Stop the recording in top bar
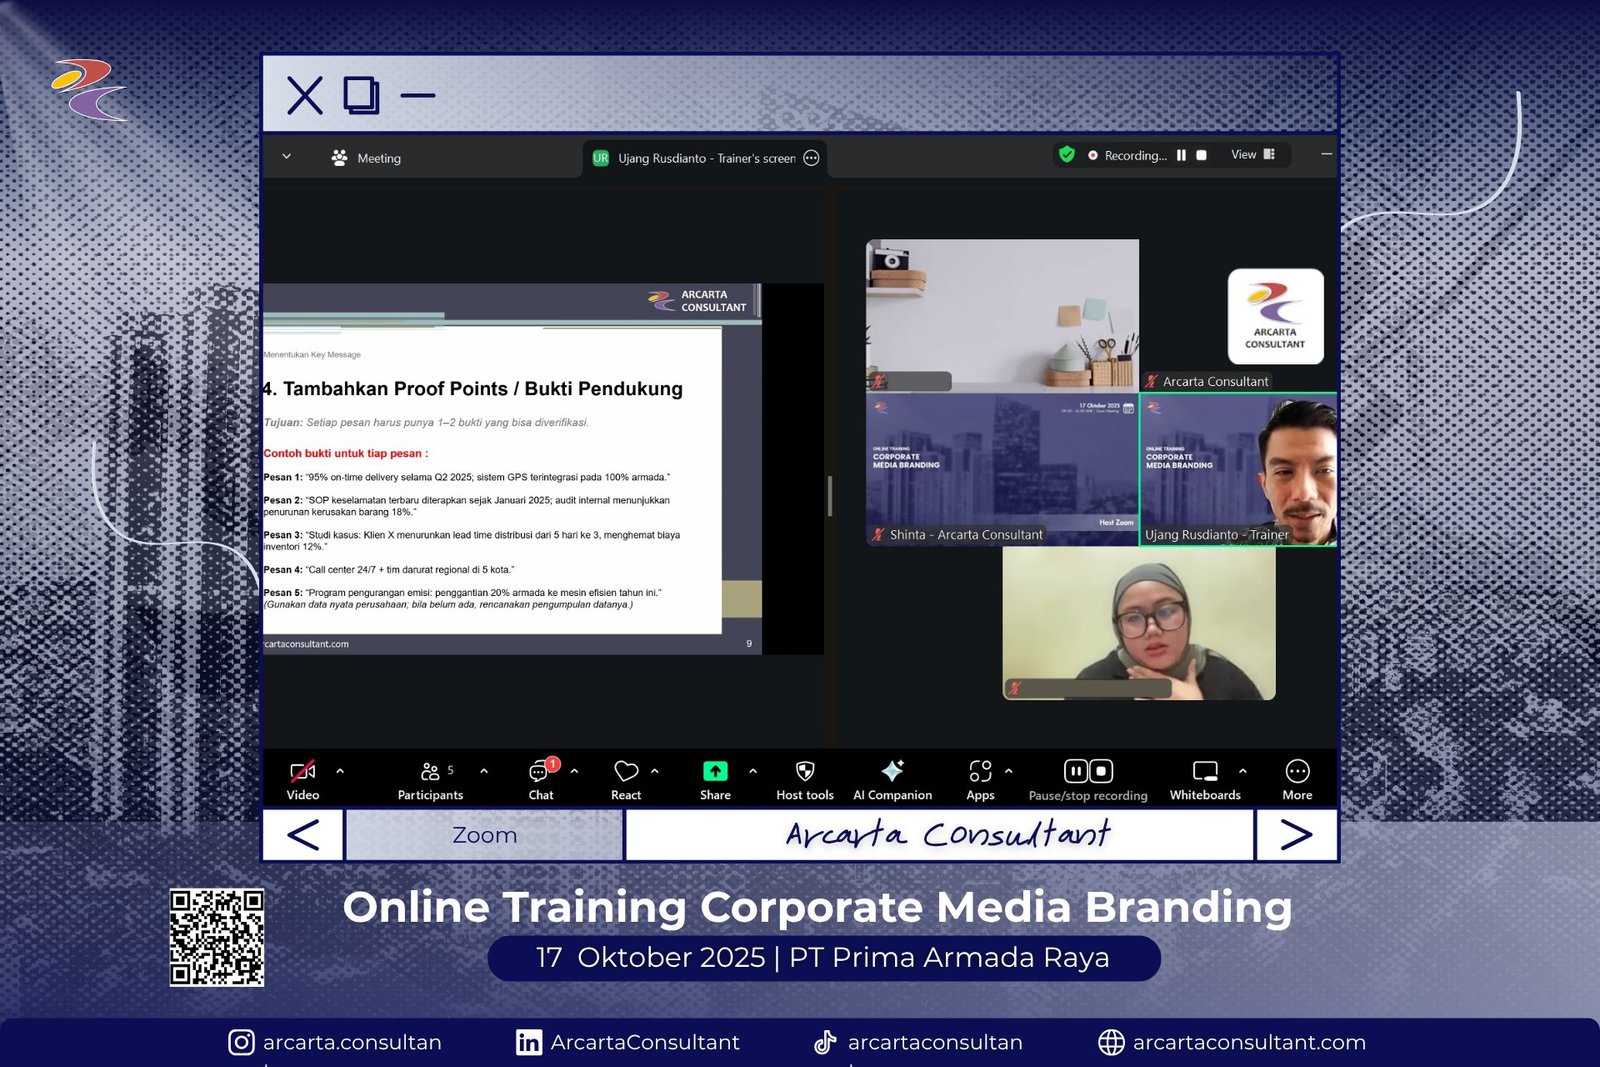 [x=1202, y=156]
